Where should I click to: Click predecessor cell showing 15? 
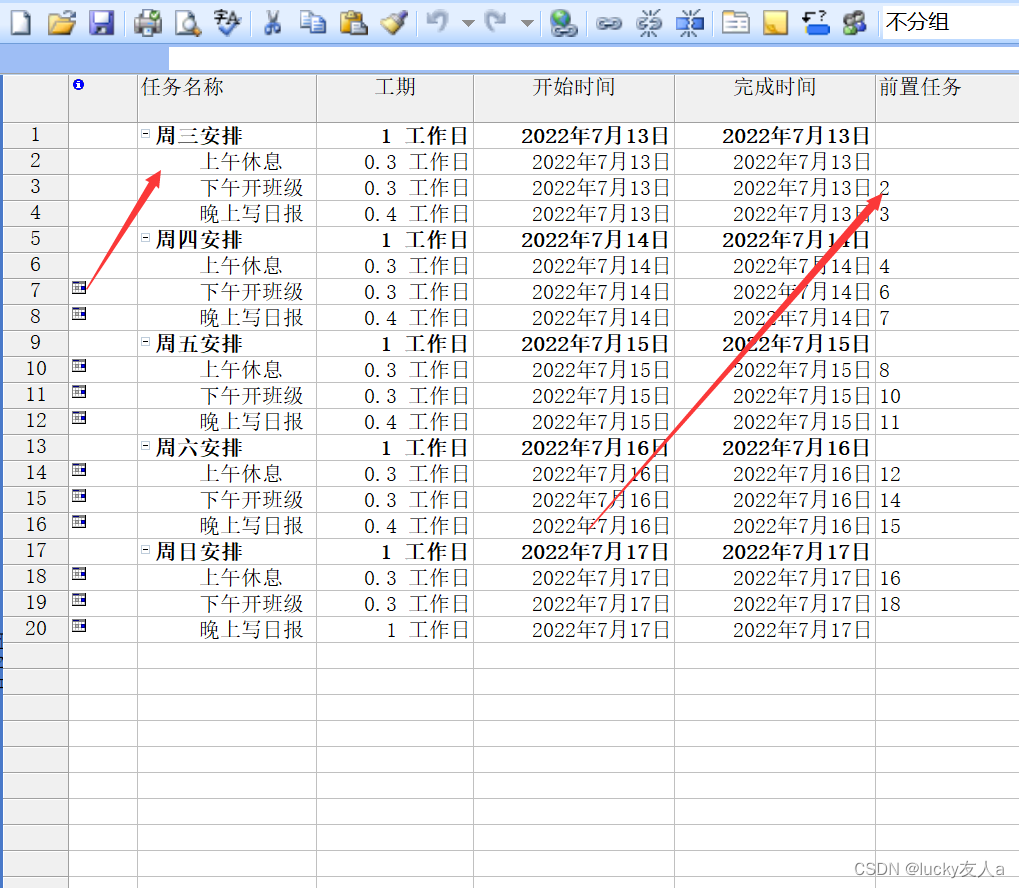[947, 525]
